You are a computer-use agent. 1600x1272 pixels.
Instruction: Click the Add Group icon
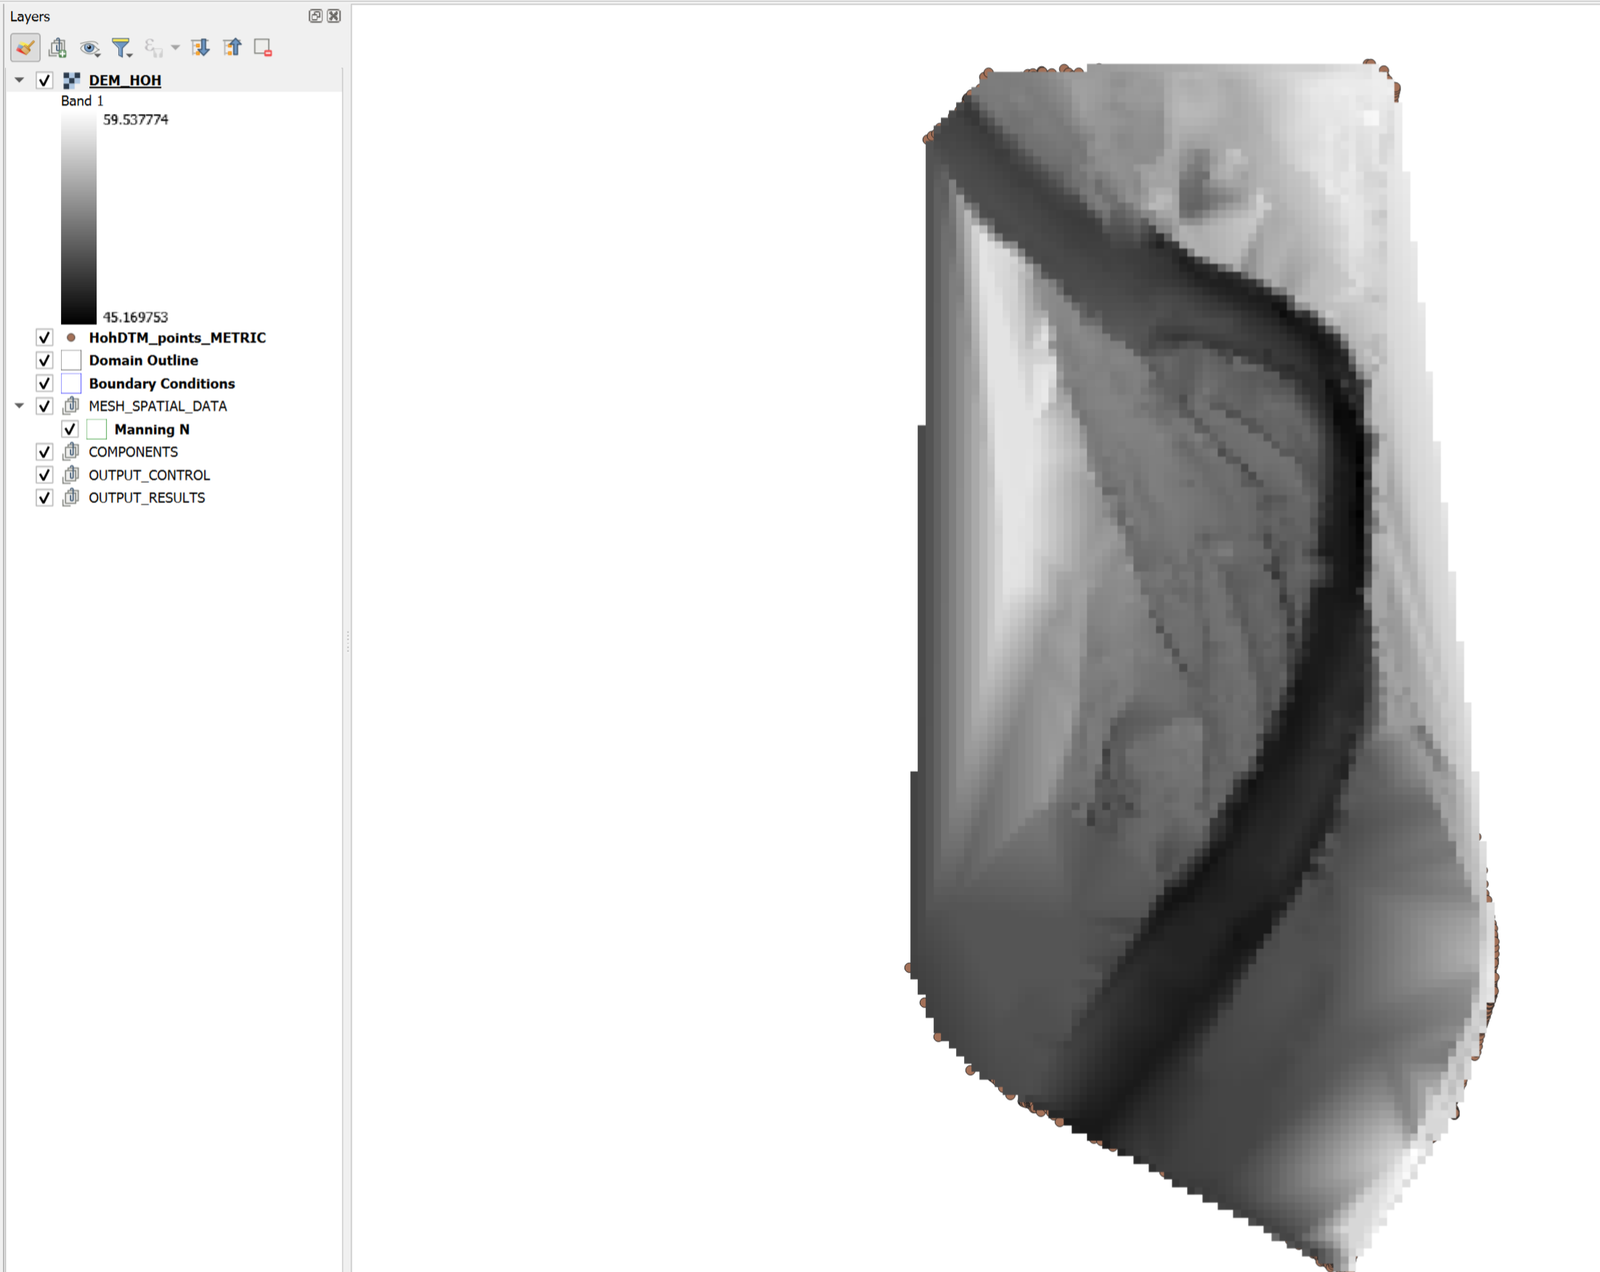(x=58, y=47)
